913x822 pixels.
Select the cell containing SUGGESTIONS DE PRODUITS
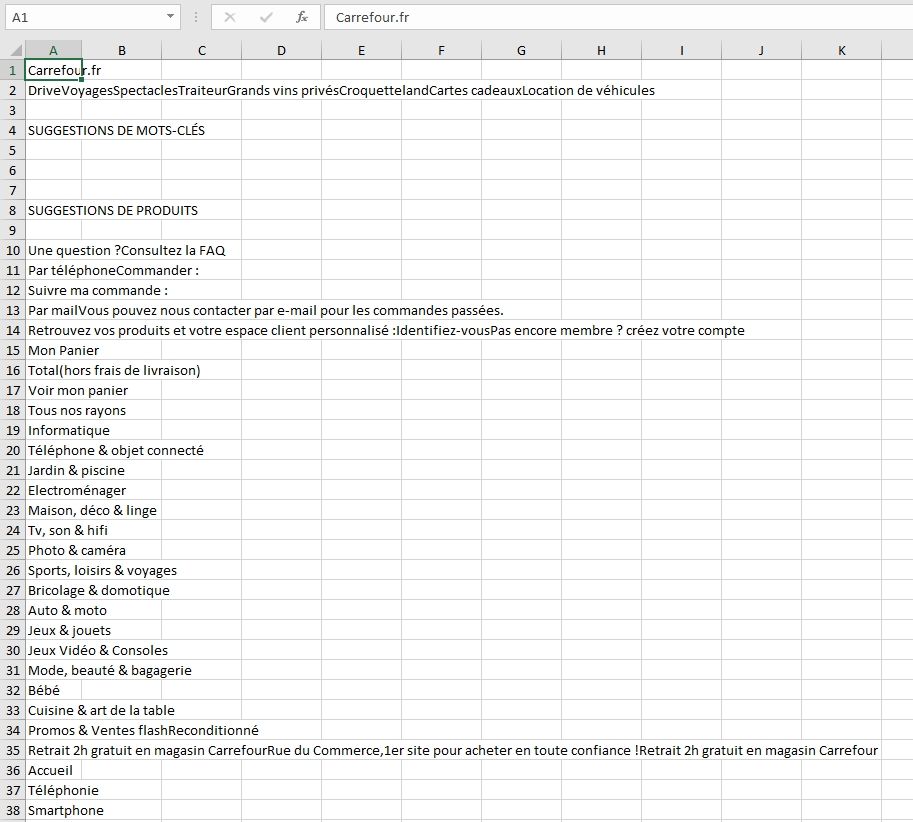click(54, 210)
